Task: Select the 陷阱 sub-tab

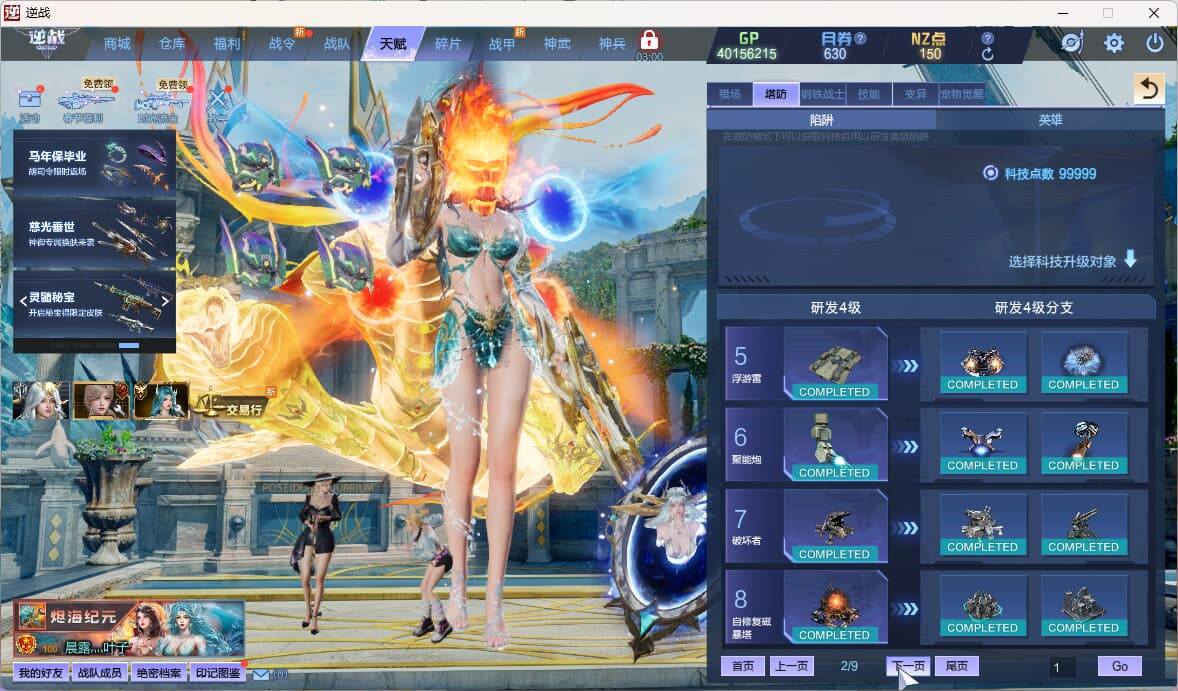Action: 821,119
